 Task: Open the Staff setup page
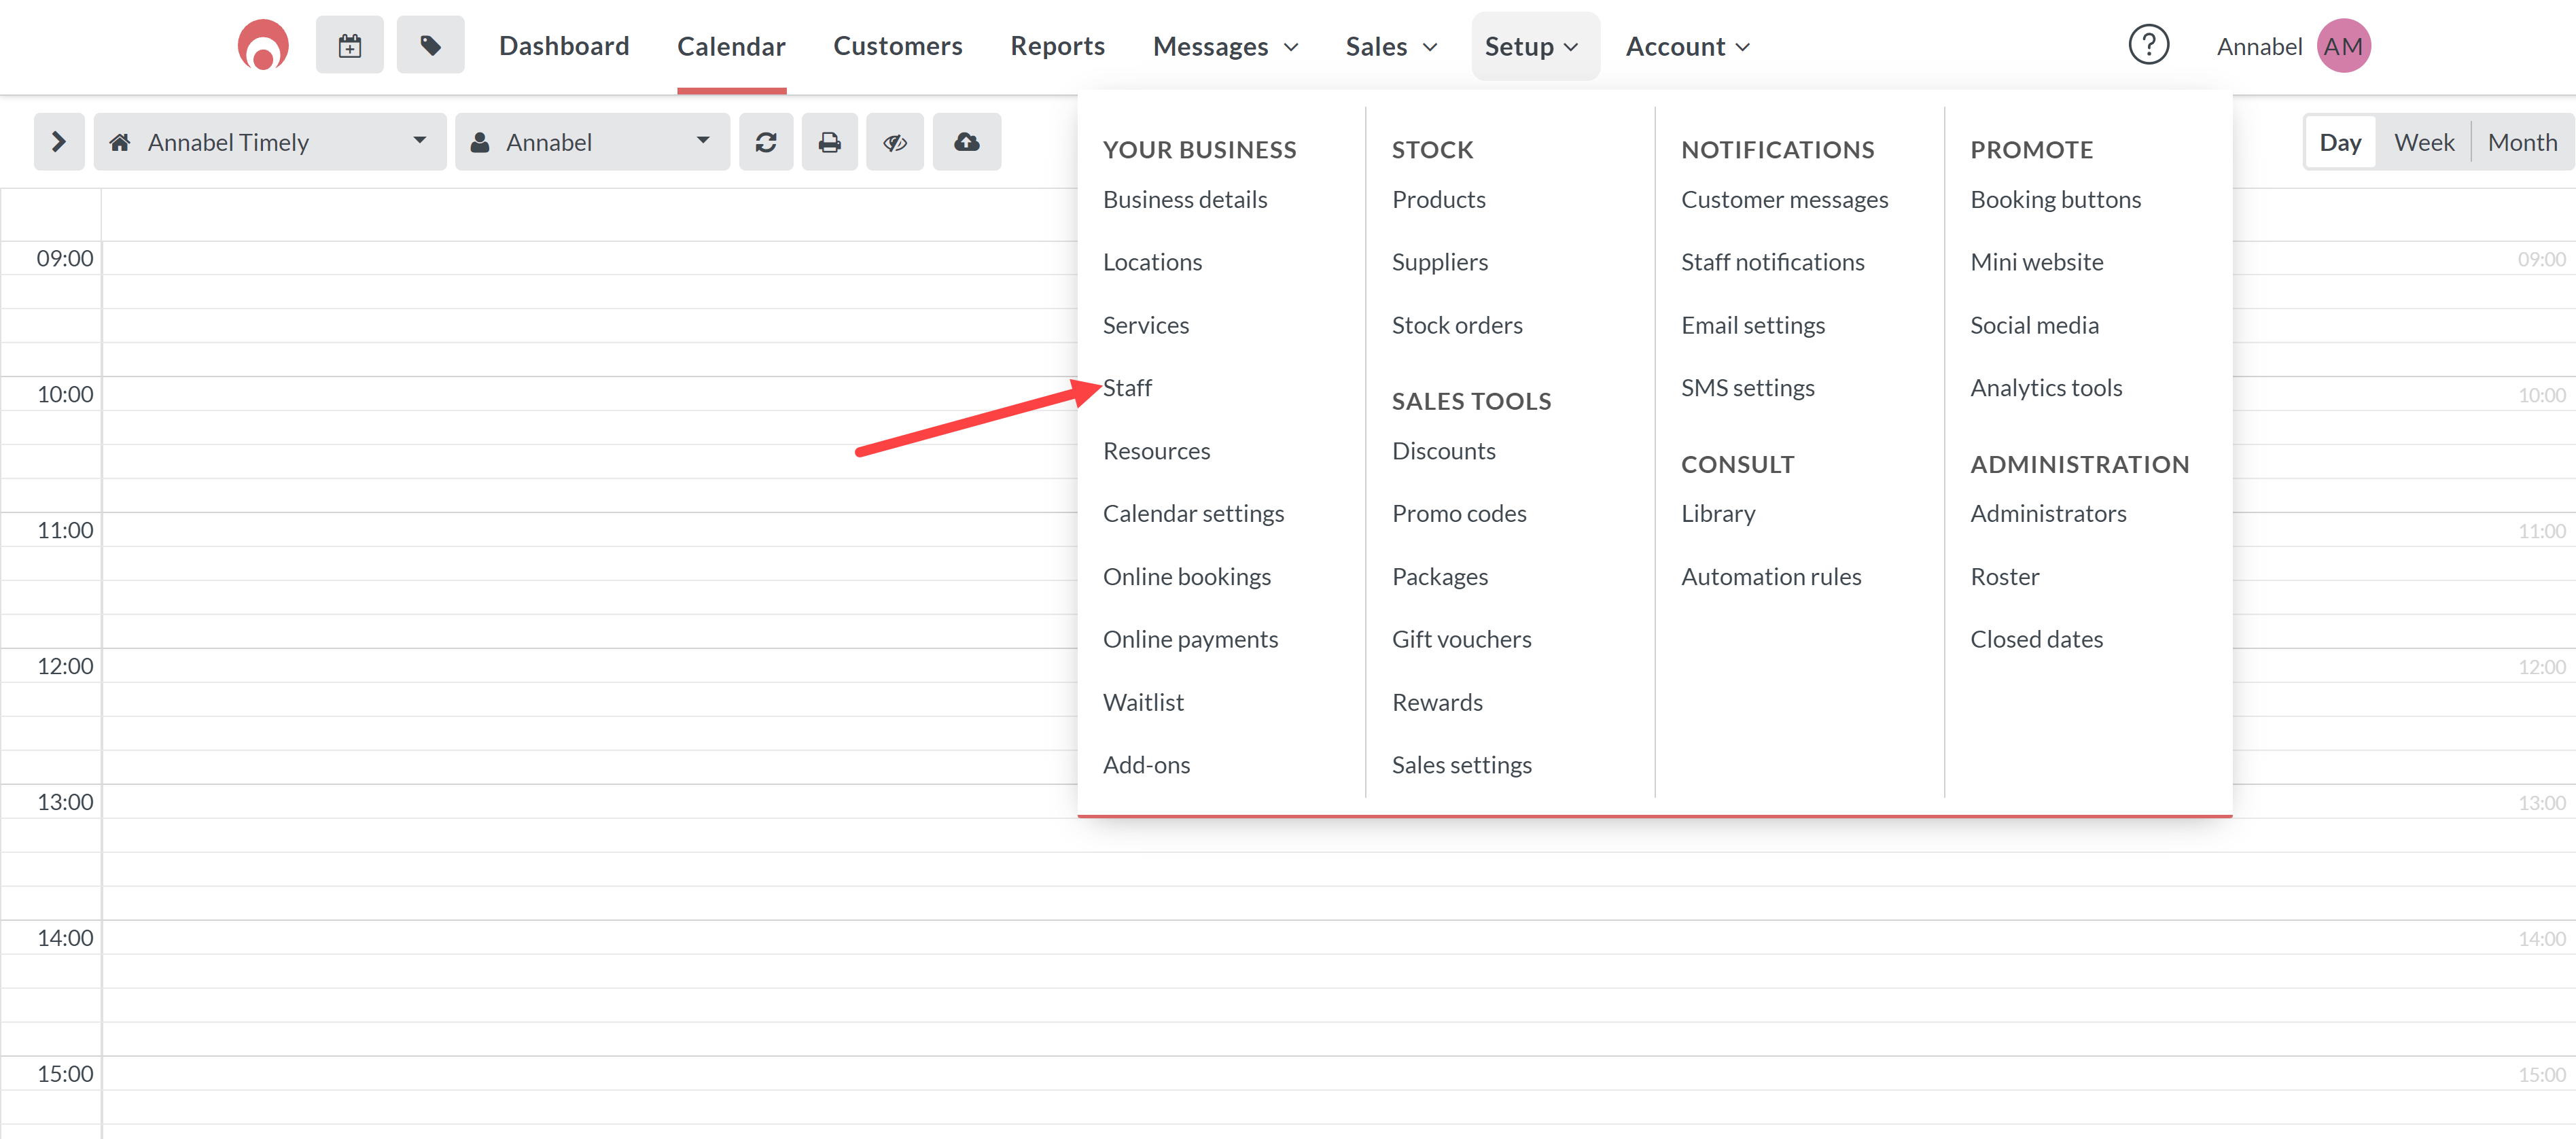(x=1127, y=388)
